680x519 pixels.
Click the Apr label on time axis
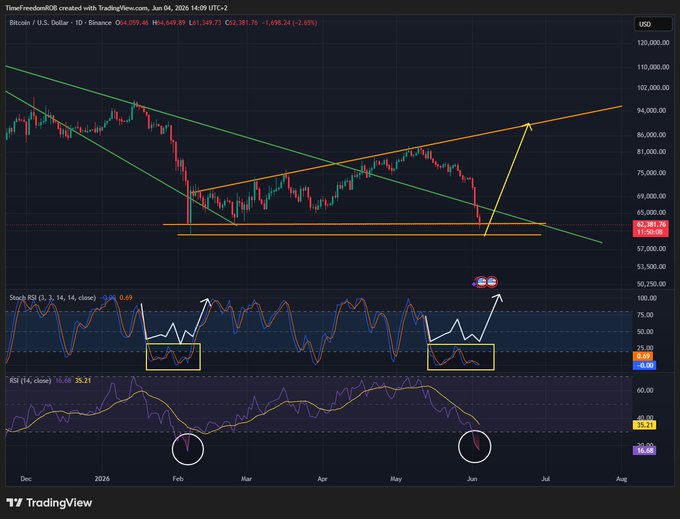[322, 479]
